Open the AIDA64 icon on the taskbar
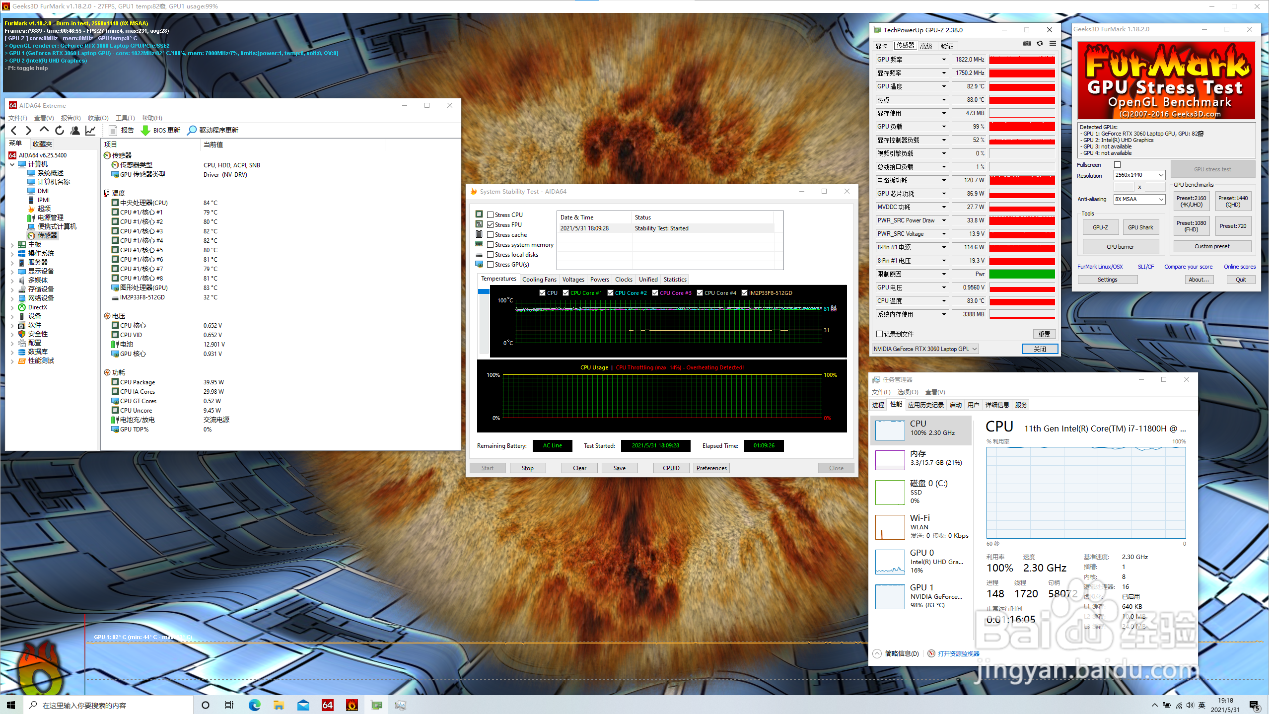 click(327, 705)
